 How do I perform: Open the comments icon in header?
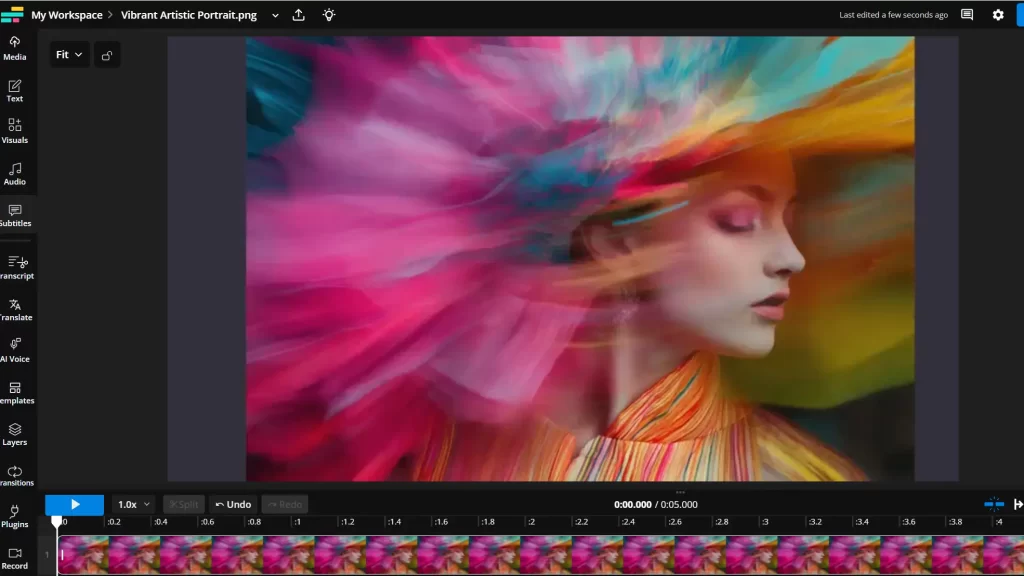coord(967,15)
